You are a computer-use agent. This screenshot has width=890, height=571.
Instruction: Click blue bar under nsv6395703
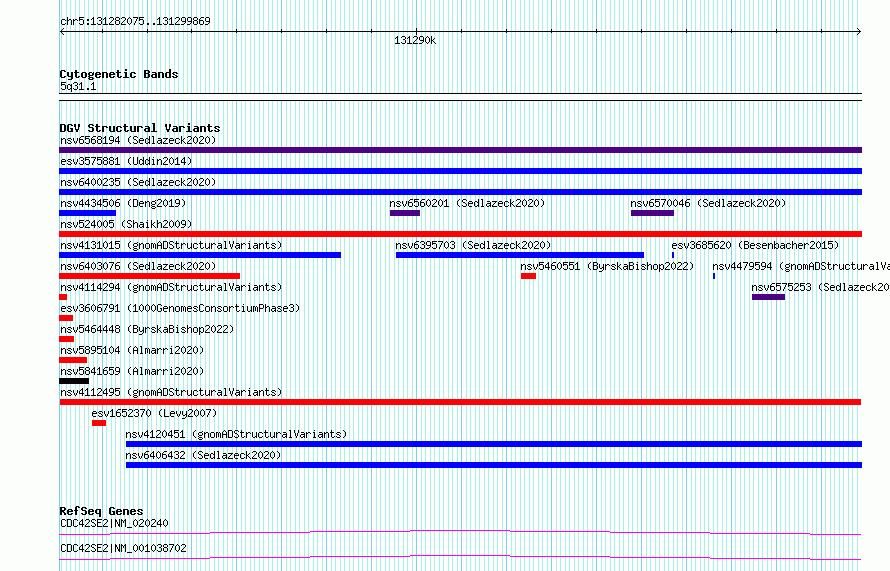point(520,255)
